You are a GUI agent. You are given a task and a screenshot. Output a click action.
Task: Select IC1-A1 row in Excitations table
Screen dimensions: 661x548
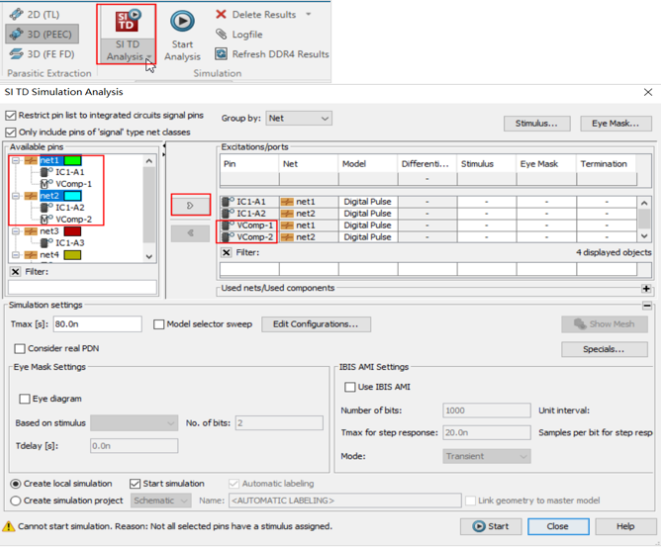click(428, 201)
